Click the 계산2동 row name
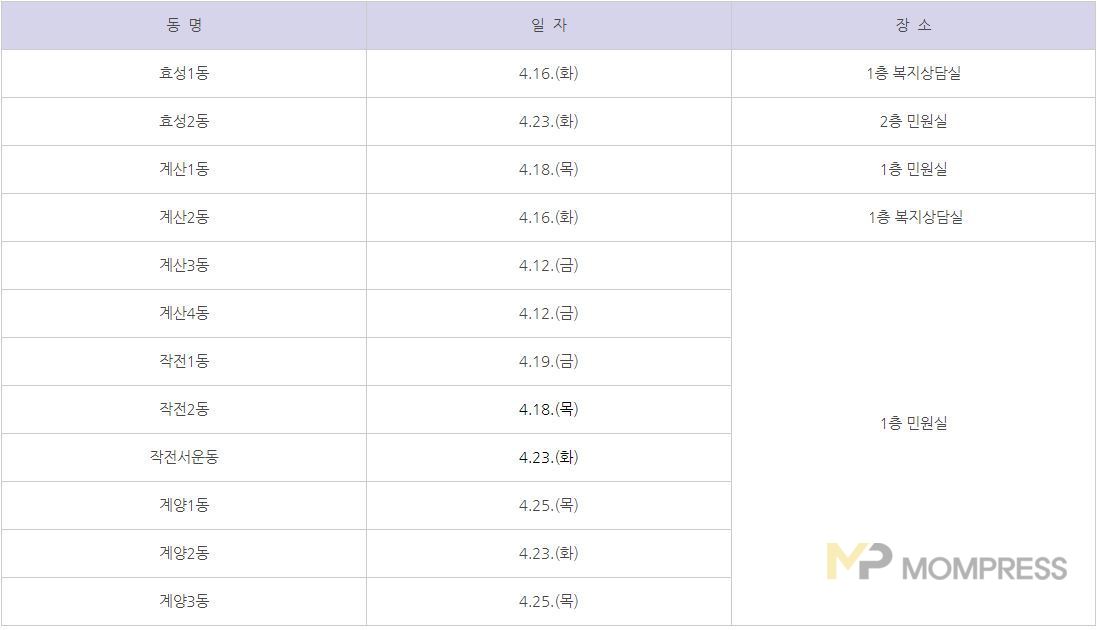The image size is (1097, 630). click(184, 217)
